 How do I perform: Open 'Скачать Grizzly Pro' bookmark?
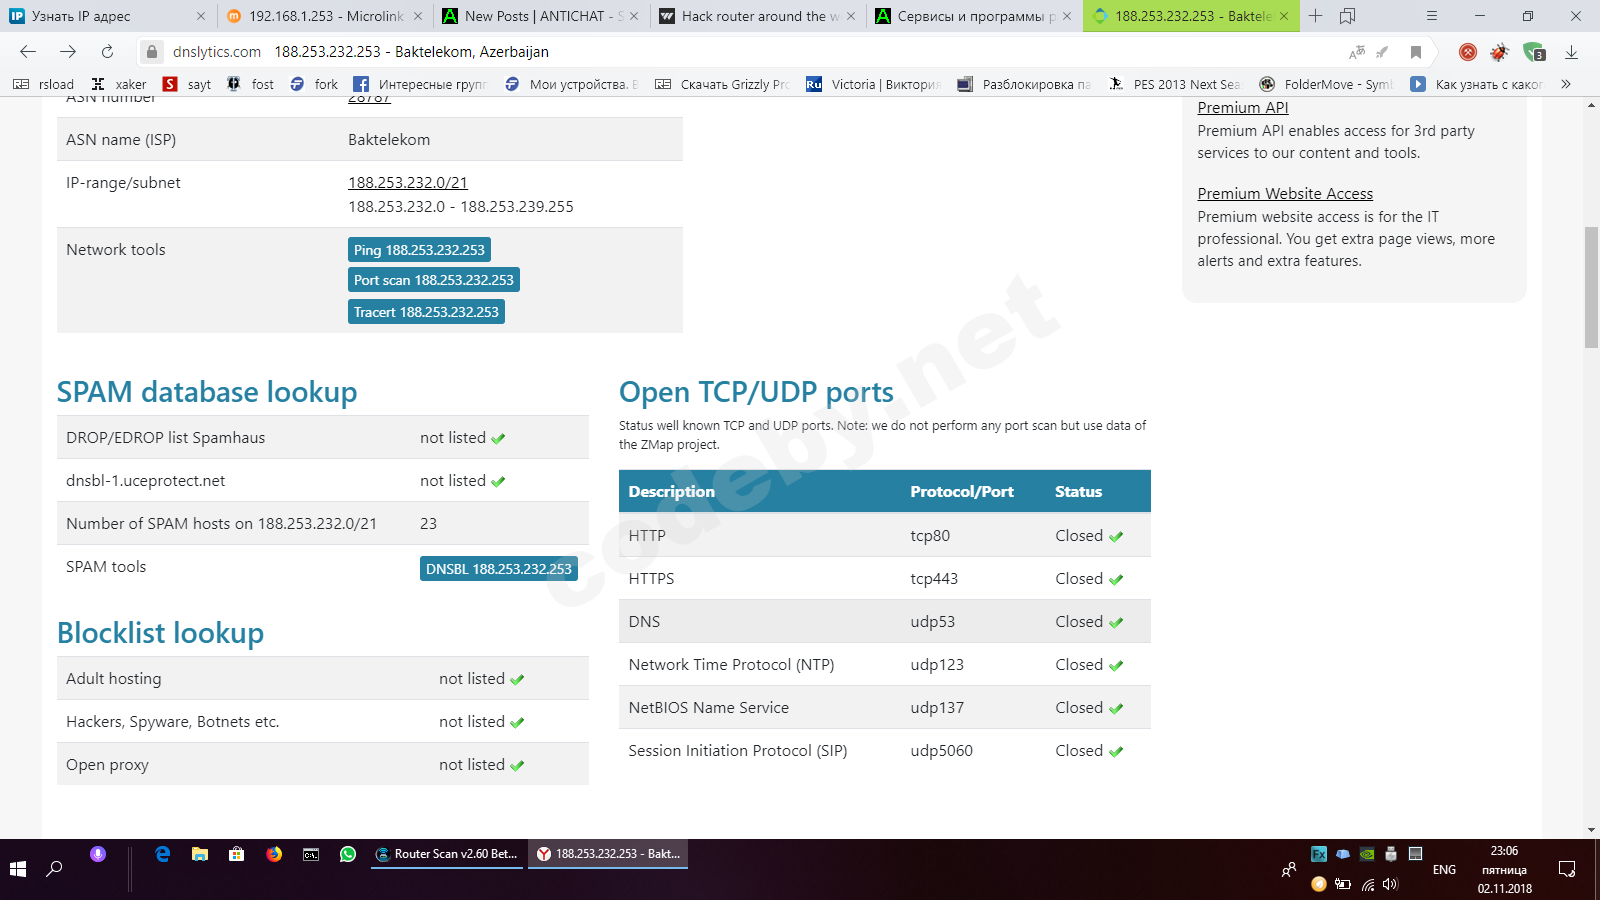tap(723, 84)
